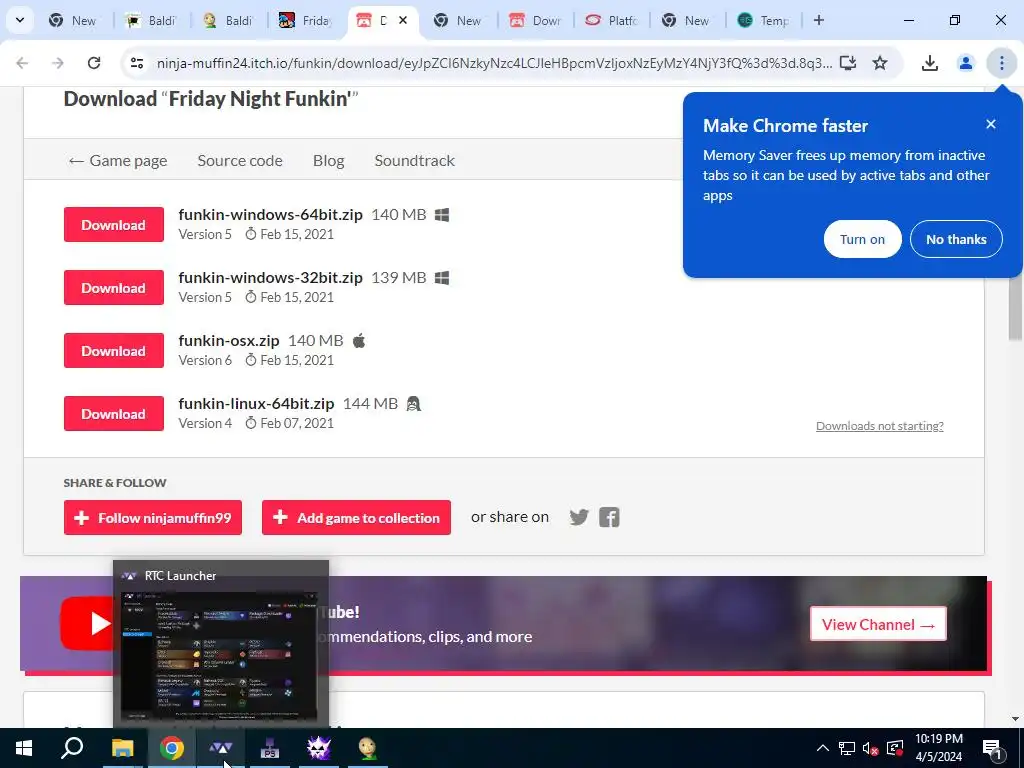Bookmark this page with the star
The image size is (1024, 768).
(x=880, y=63)
